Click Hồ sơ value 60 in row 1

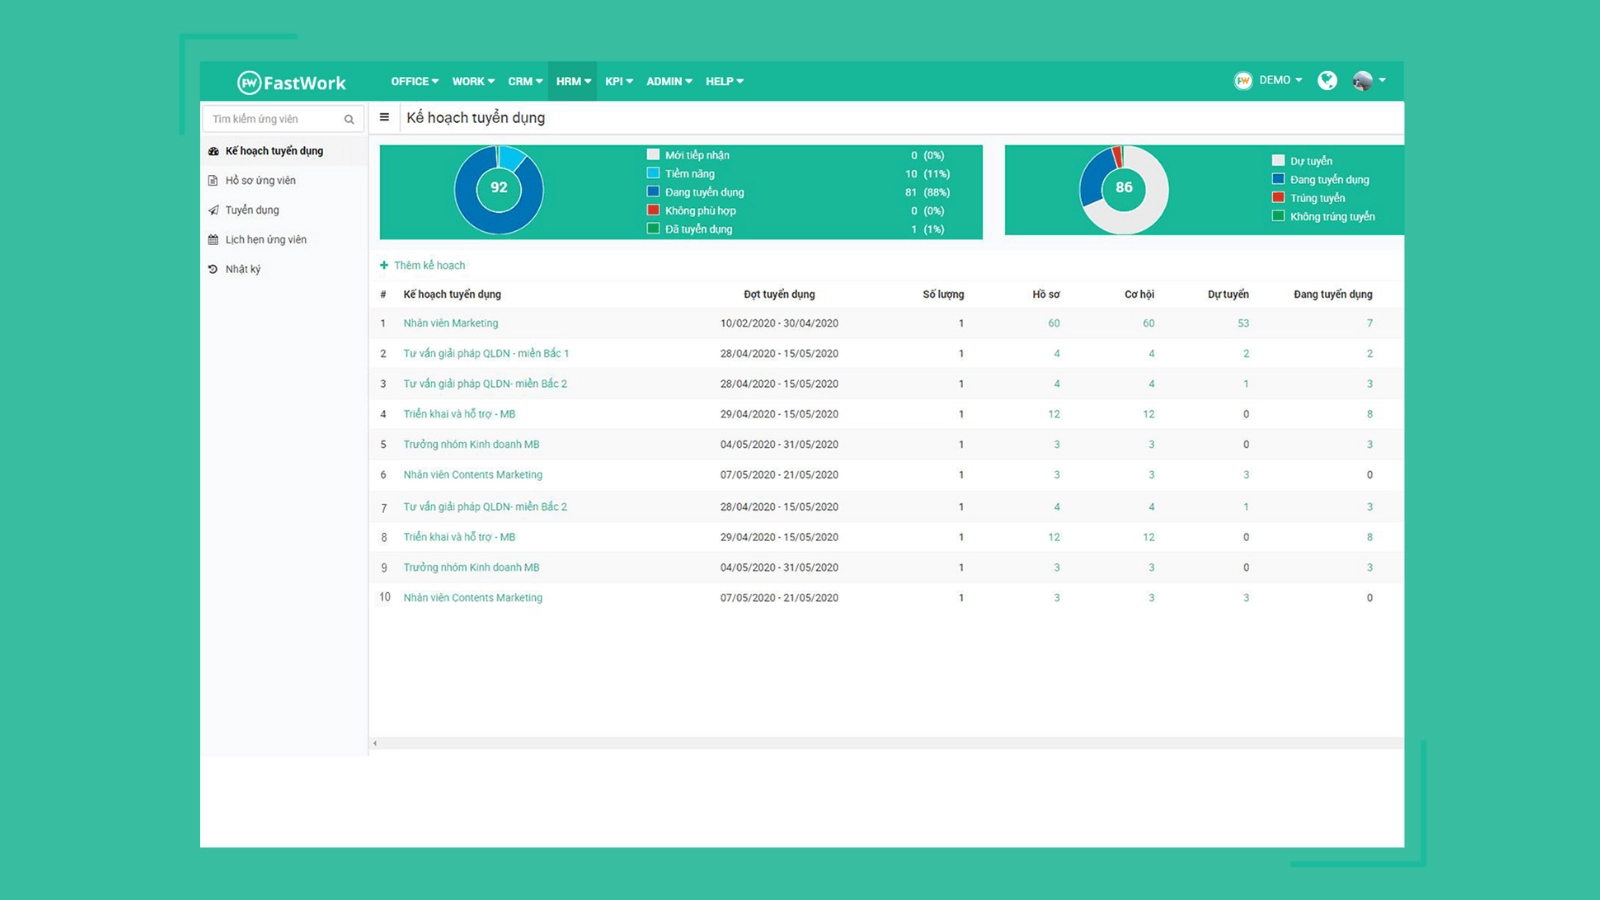pyautogui.click(x=1054, y=323)
